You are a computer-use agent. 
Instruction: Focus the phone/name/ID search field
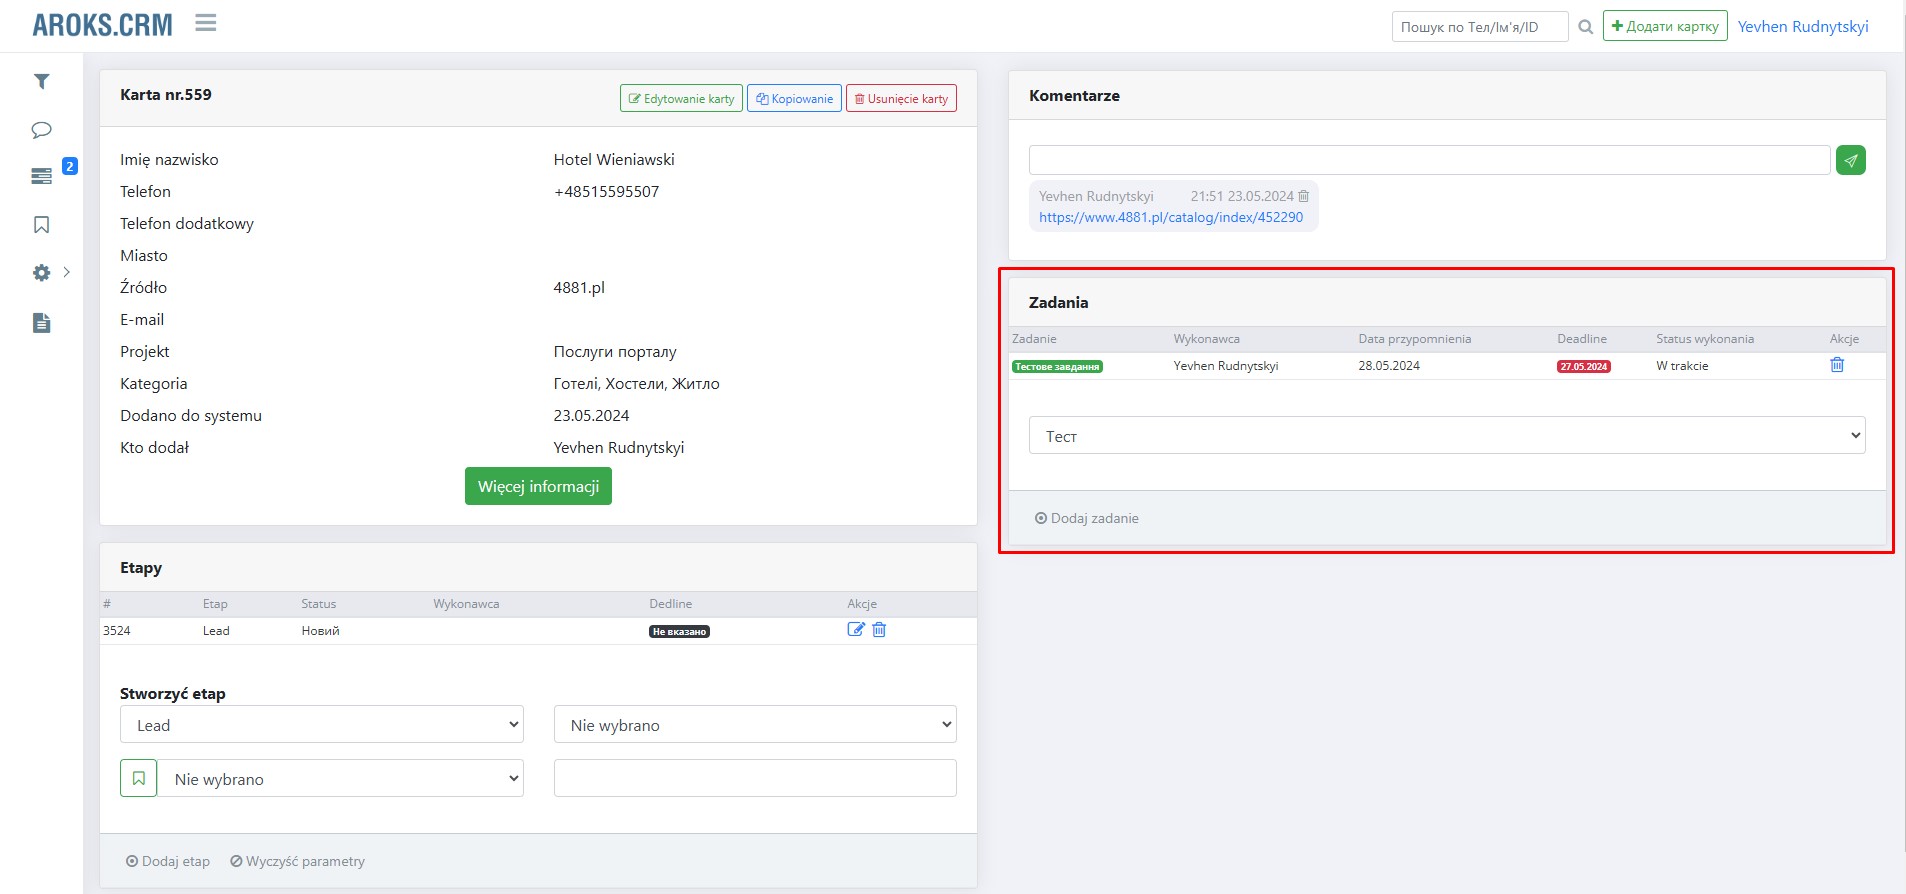point(1479,27)
